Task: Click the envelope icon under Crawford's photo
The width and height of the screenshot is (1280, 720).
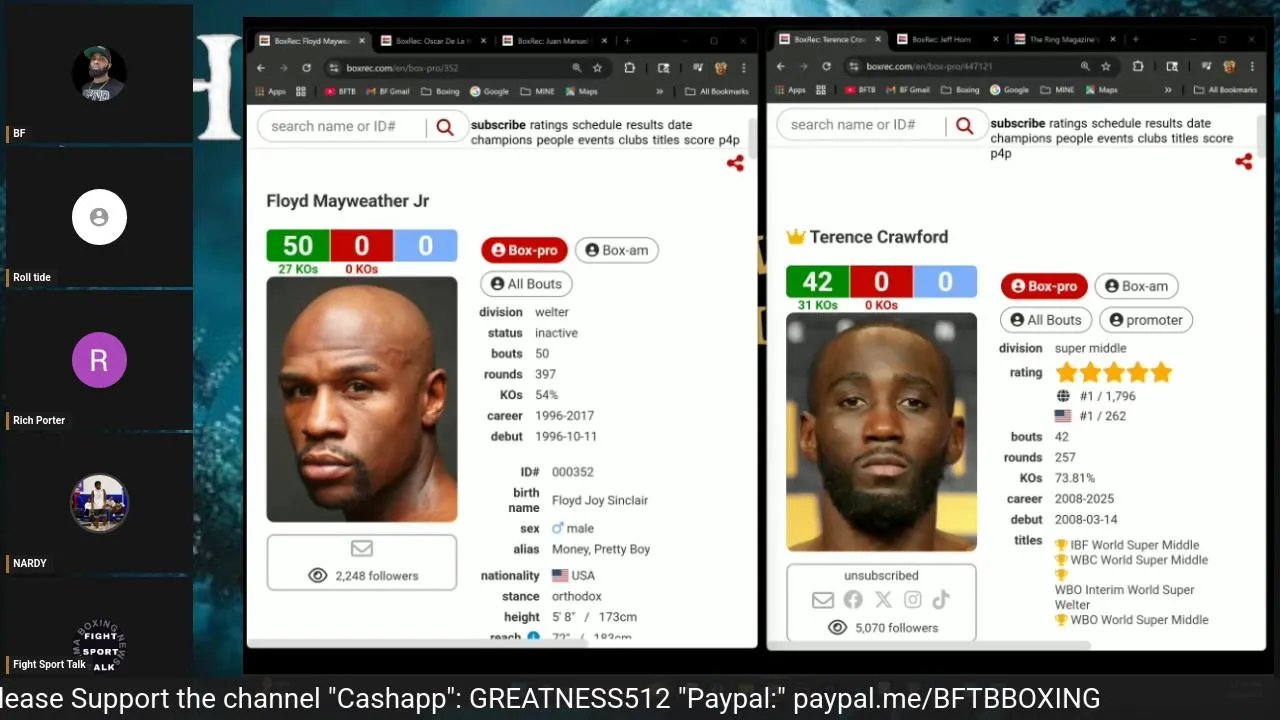Action: [x=823, y=600]
